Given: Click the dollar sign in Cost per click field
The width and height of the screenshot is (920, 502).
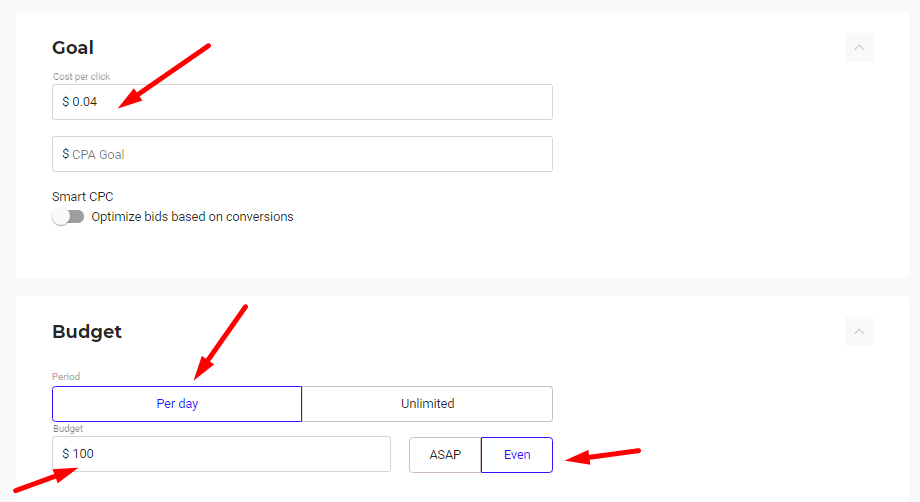Looking at the screenshot, I should tap(65, 102).
